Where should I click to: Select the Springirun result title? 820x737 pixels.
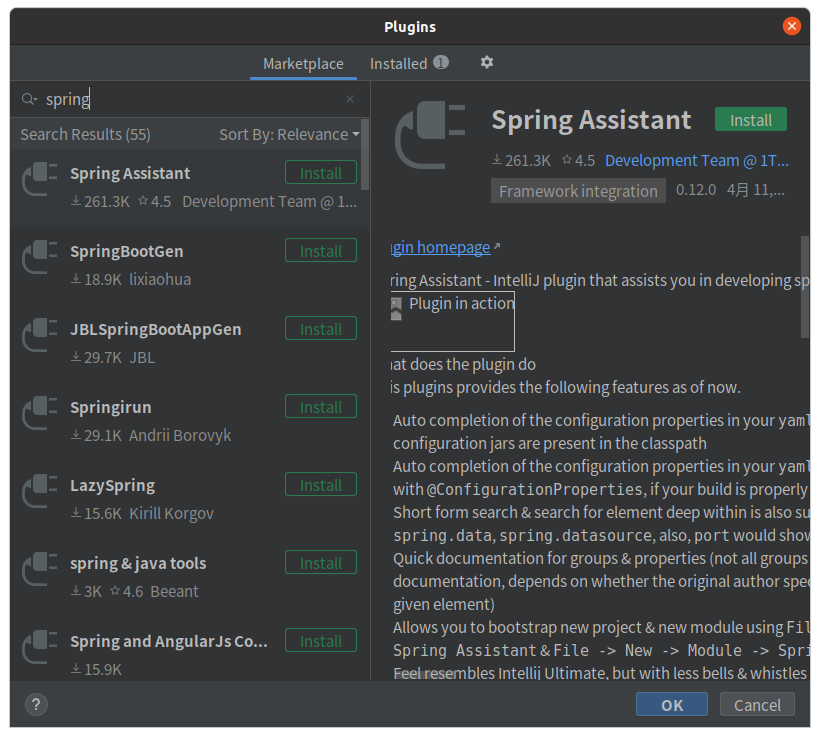point(111,407)
